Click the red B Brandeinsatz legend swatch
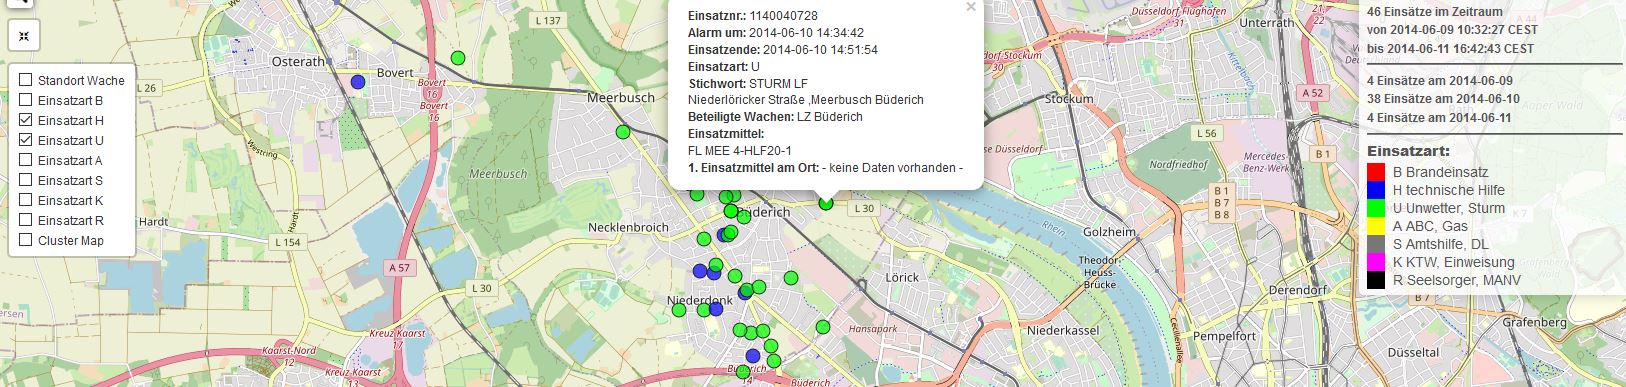Screen dimensions: 1626x387 (1376, 172)
